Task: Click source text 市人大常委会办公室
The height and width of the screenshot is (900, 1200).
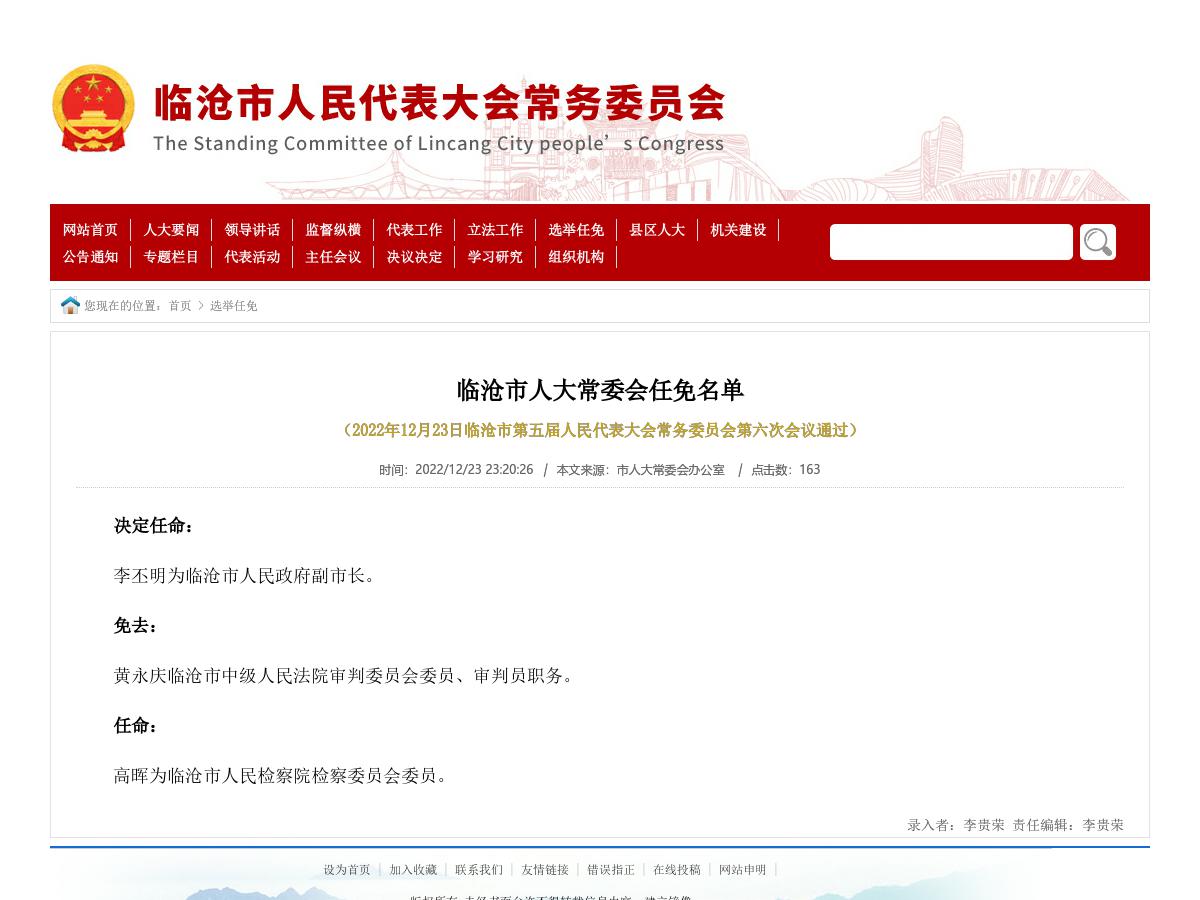Action: (671, 470)
